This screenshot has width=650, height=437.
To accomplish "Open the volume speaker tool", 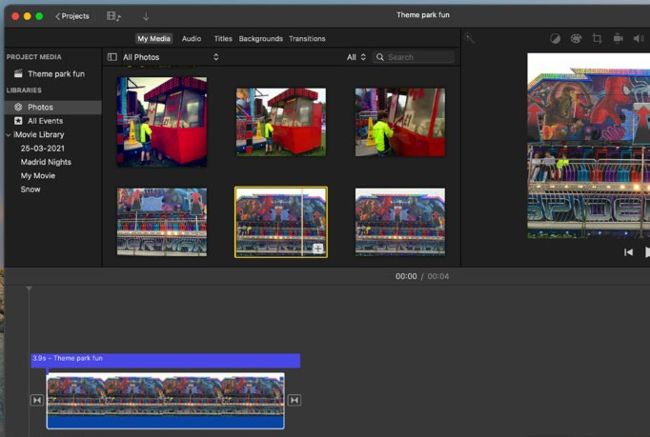I will point(639,38).
